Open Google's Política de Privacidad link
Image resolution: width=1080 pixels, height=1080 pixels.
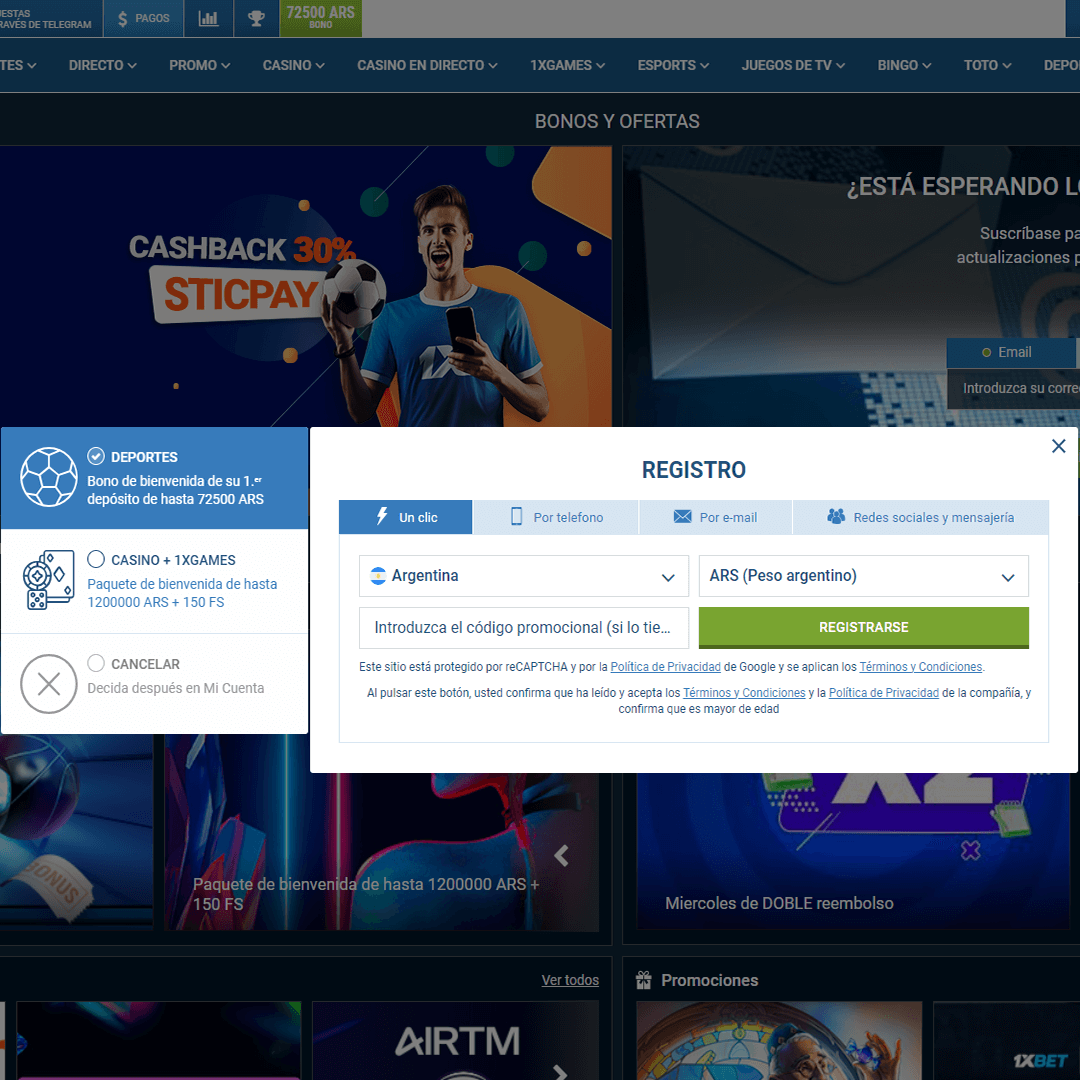665,667
